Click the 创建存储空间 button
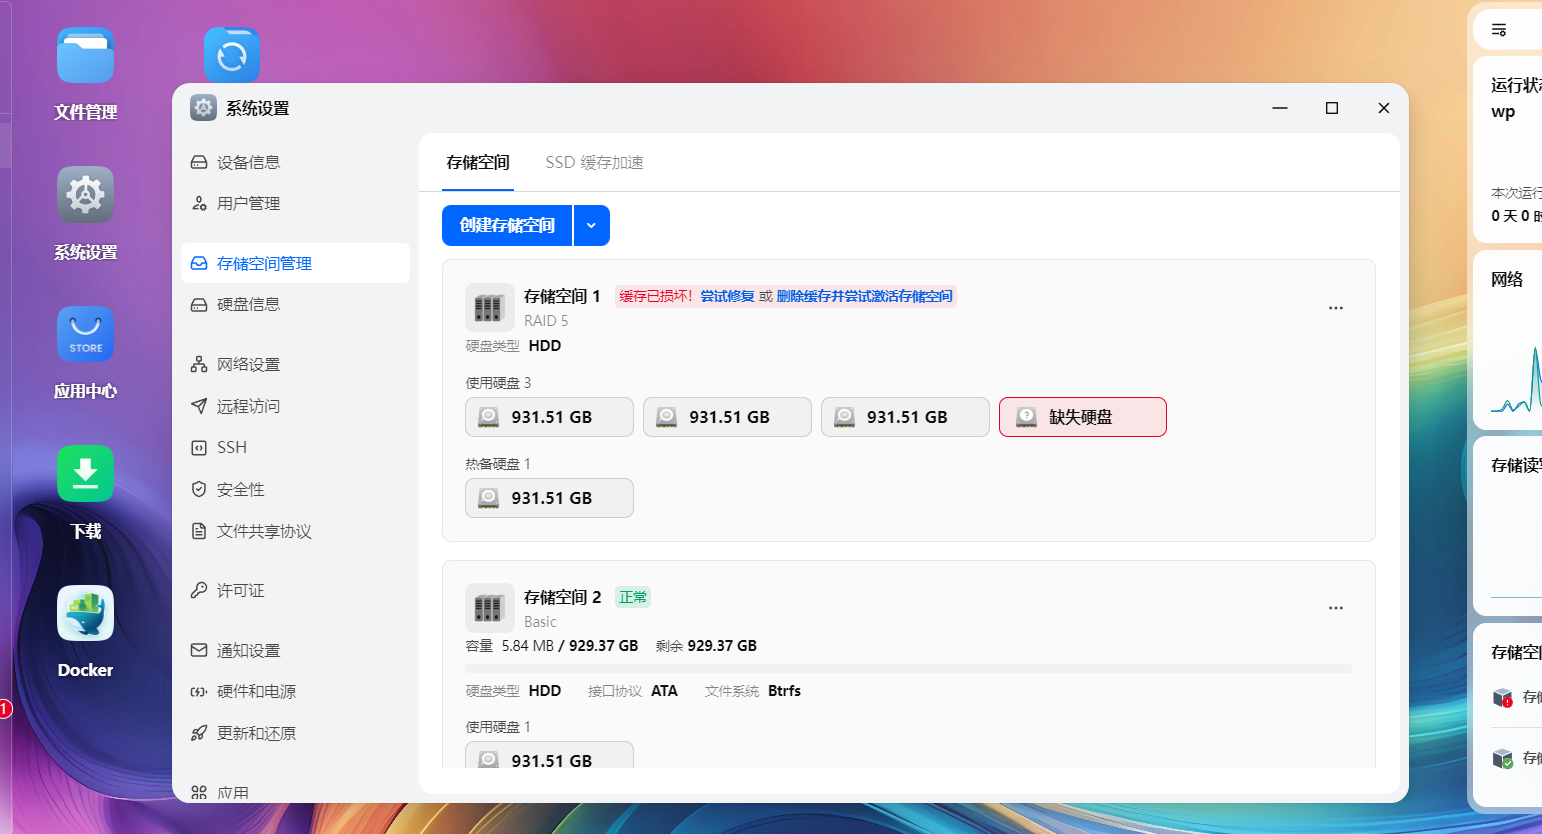This screenshot has height=834, width=1542. pyautogui.click(x=507, y=225)
